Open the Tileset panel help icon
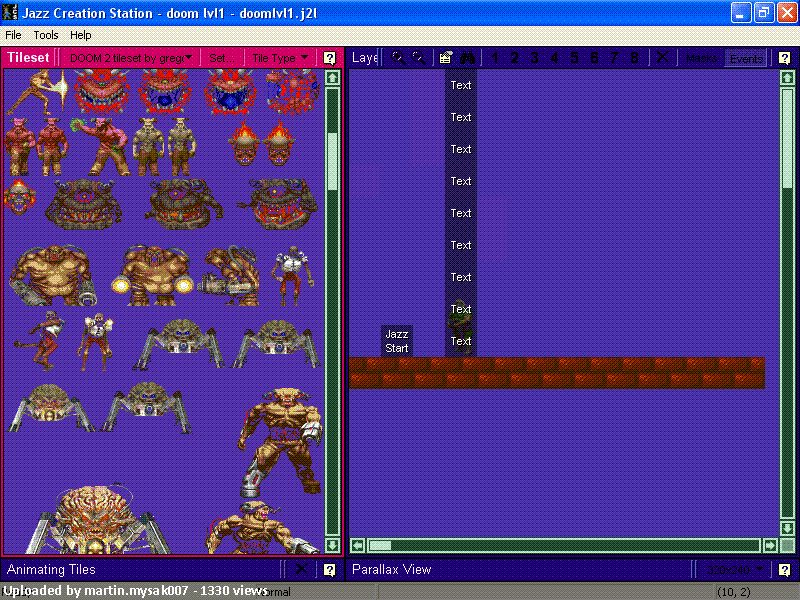800x600 pixels. 330,58
